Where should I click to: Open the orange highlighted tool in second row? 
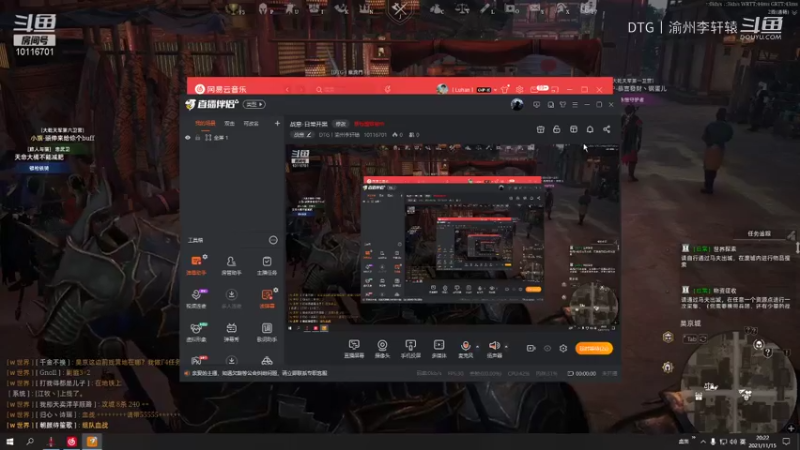point(267,298)
